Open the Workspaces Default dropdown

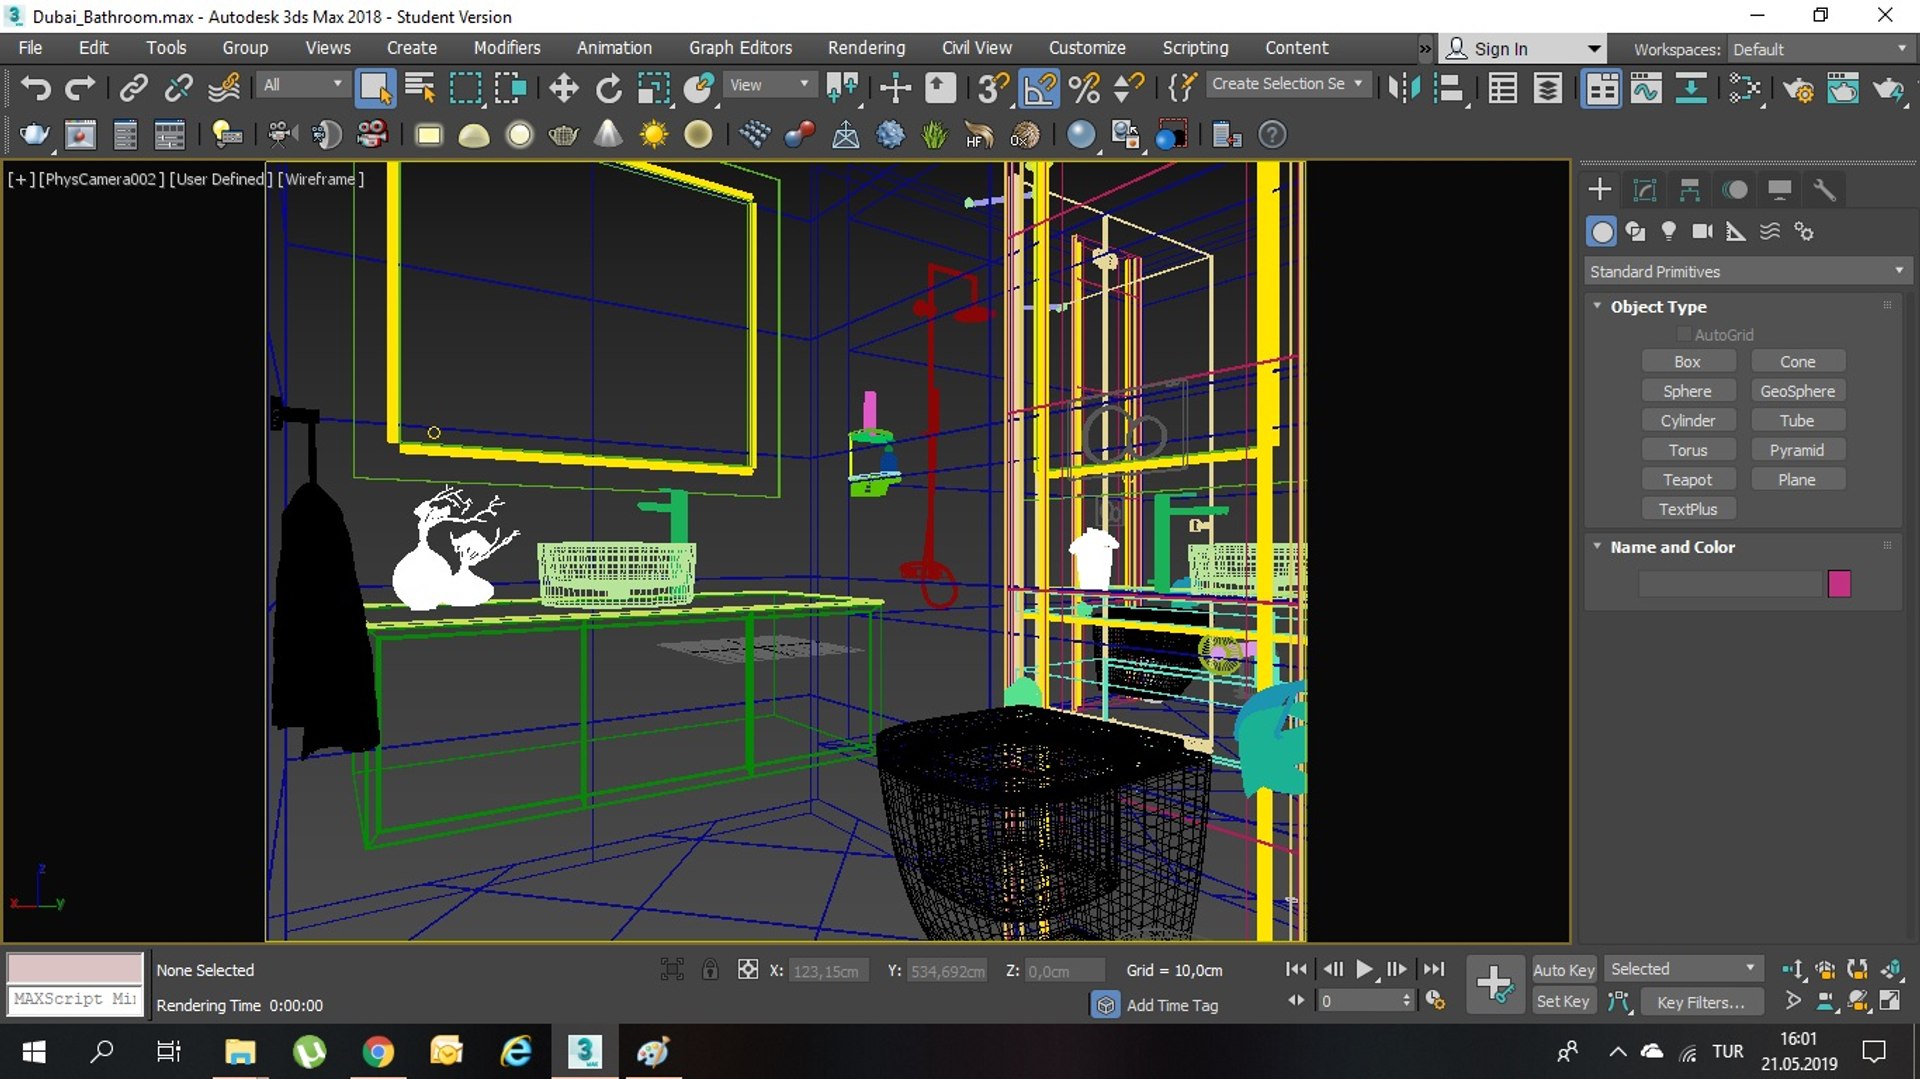click(x=1820, y=49)
